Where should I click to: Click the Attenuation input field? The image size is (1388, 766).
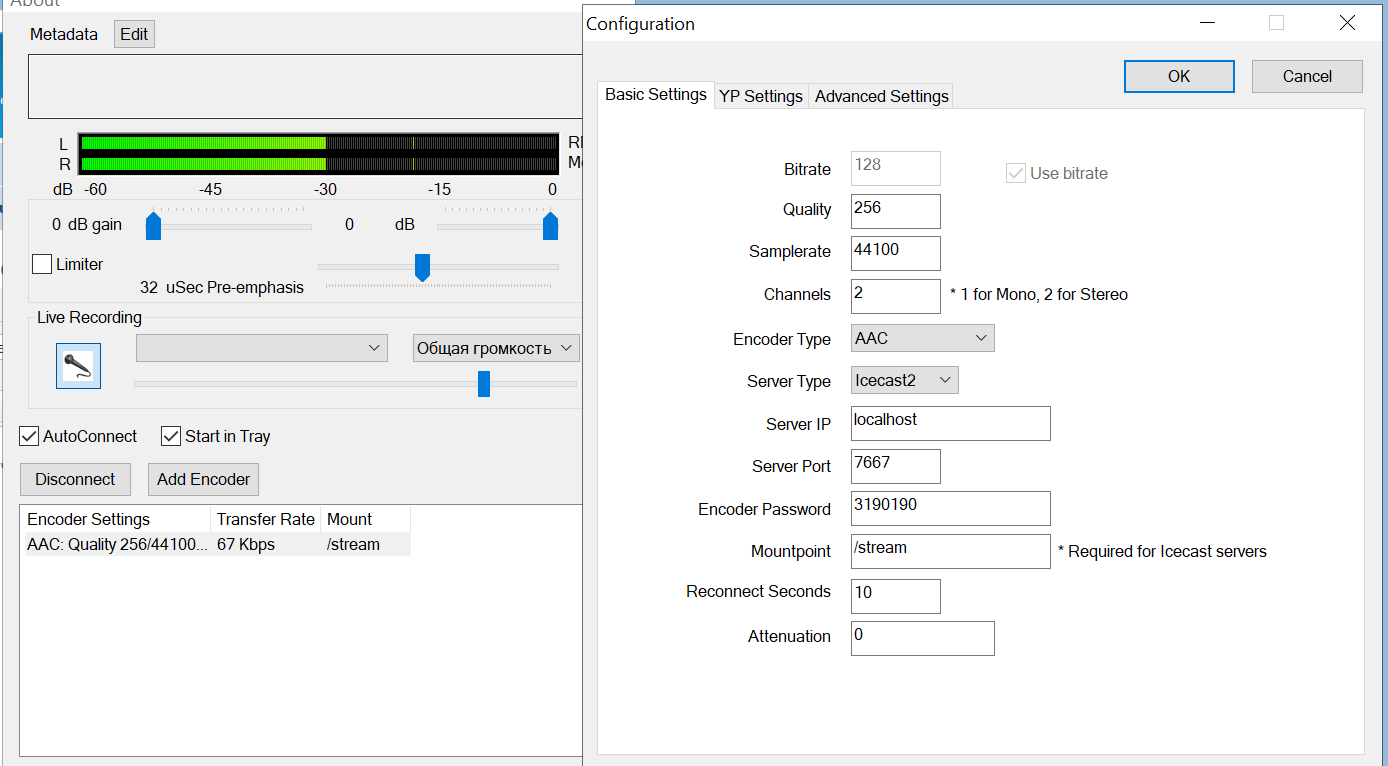tap(923, 638)
